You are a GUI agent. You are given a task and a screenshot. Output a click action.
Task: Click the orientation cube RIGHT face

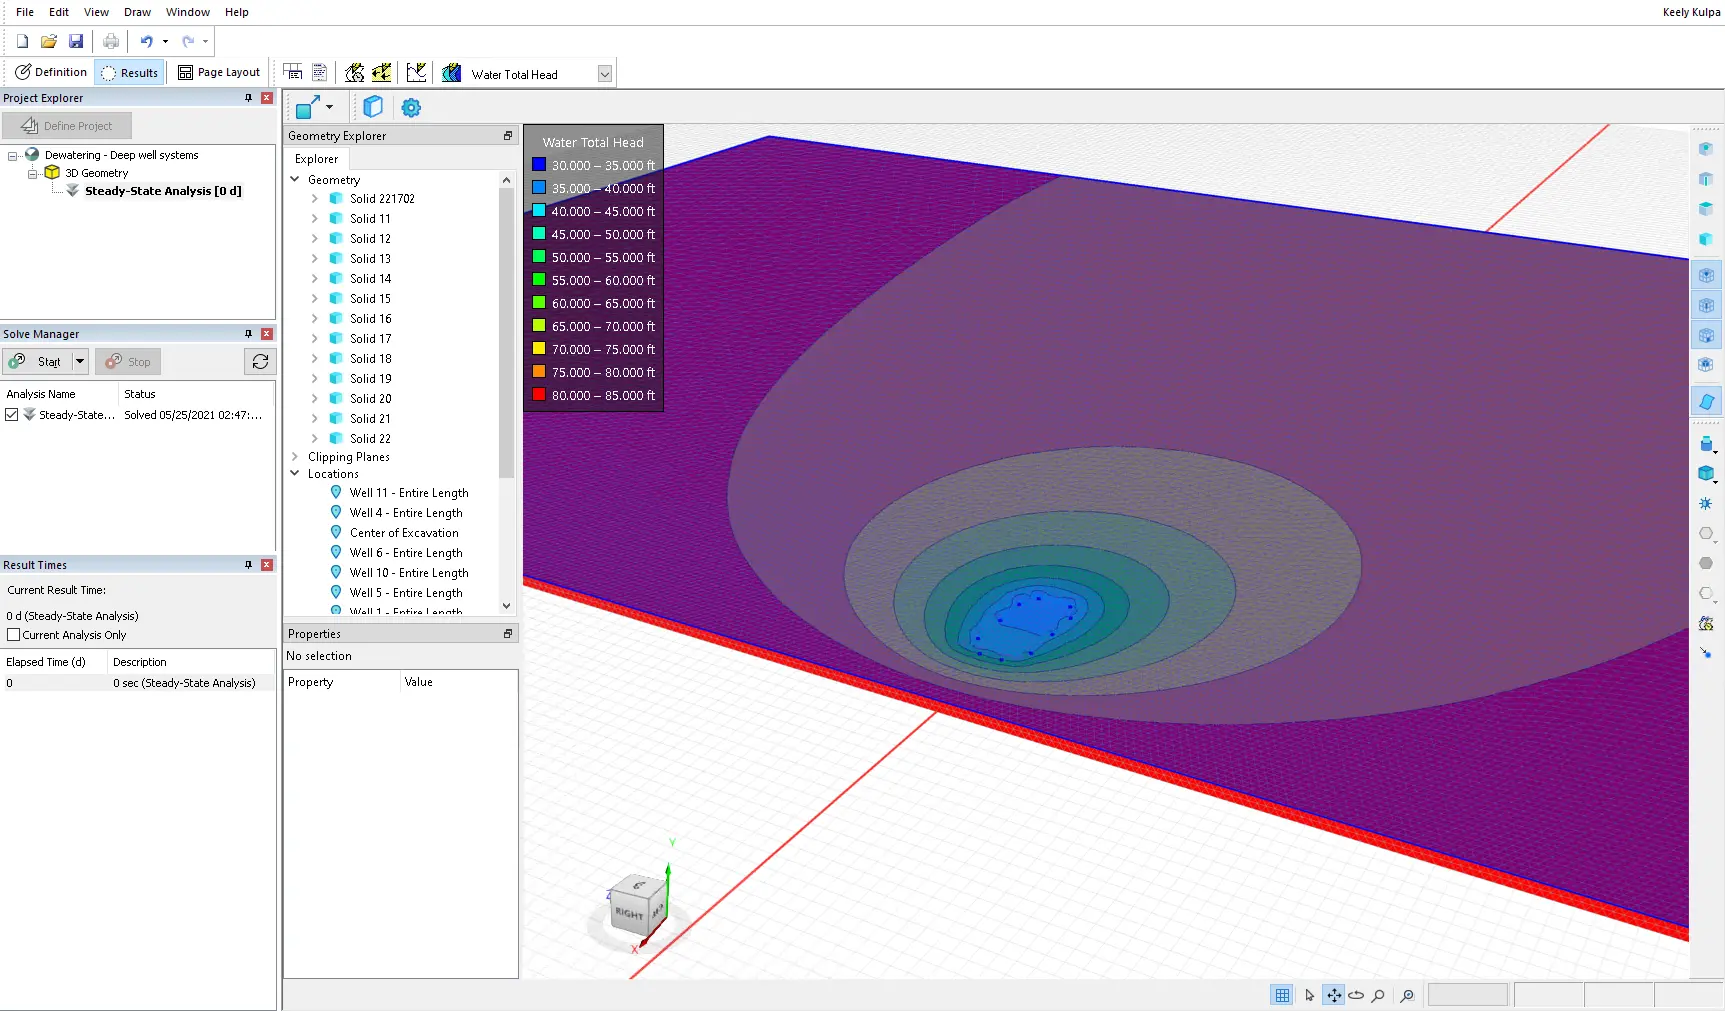click(x=629, y=913)
